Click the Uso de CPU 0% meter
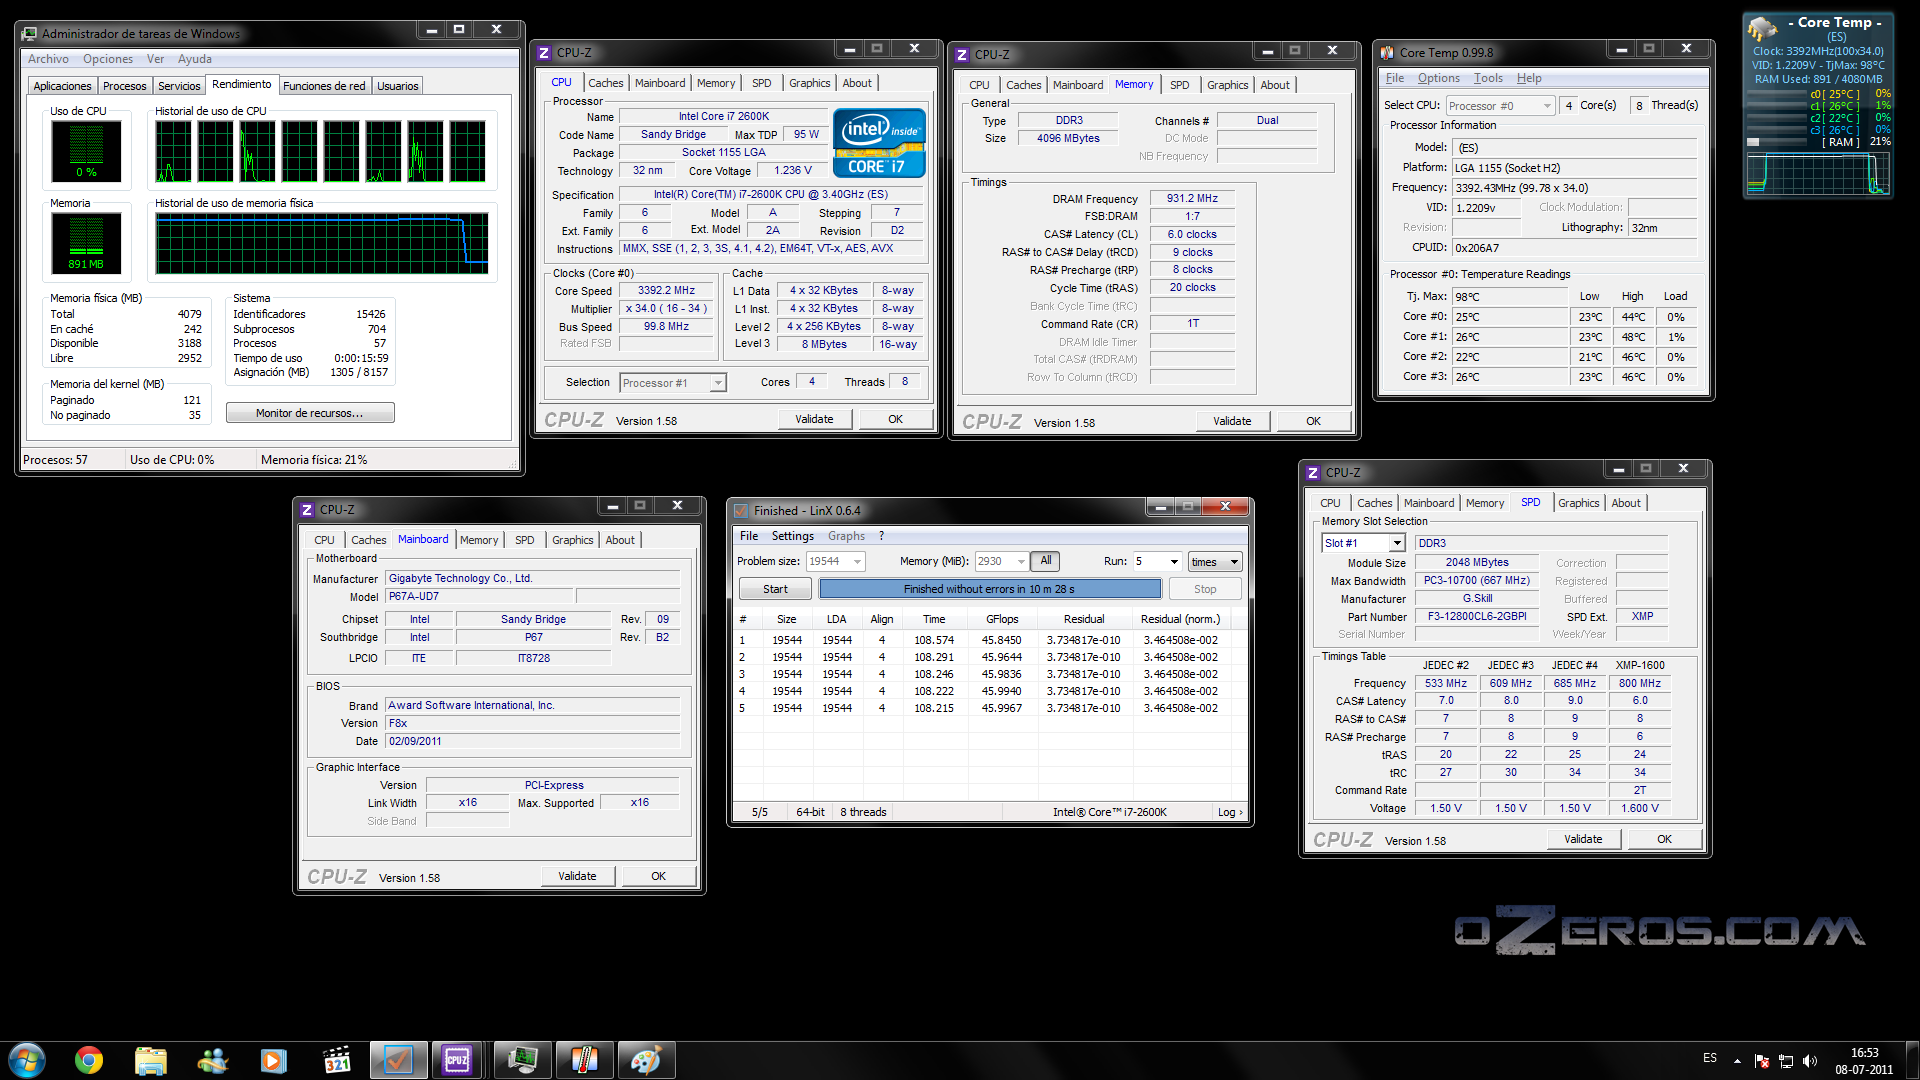The image size is (1920, 1080). [86, 151]
